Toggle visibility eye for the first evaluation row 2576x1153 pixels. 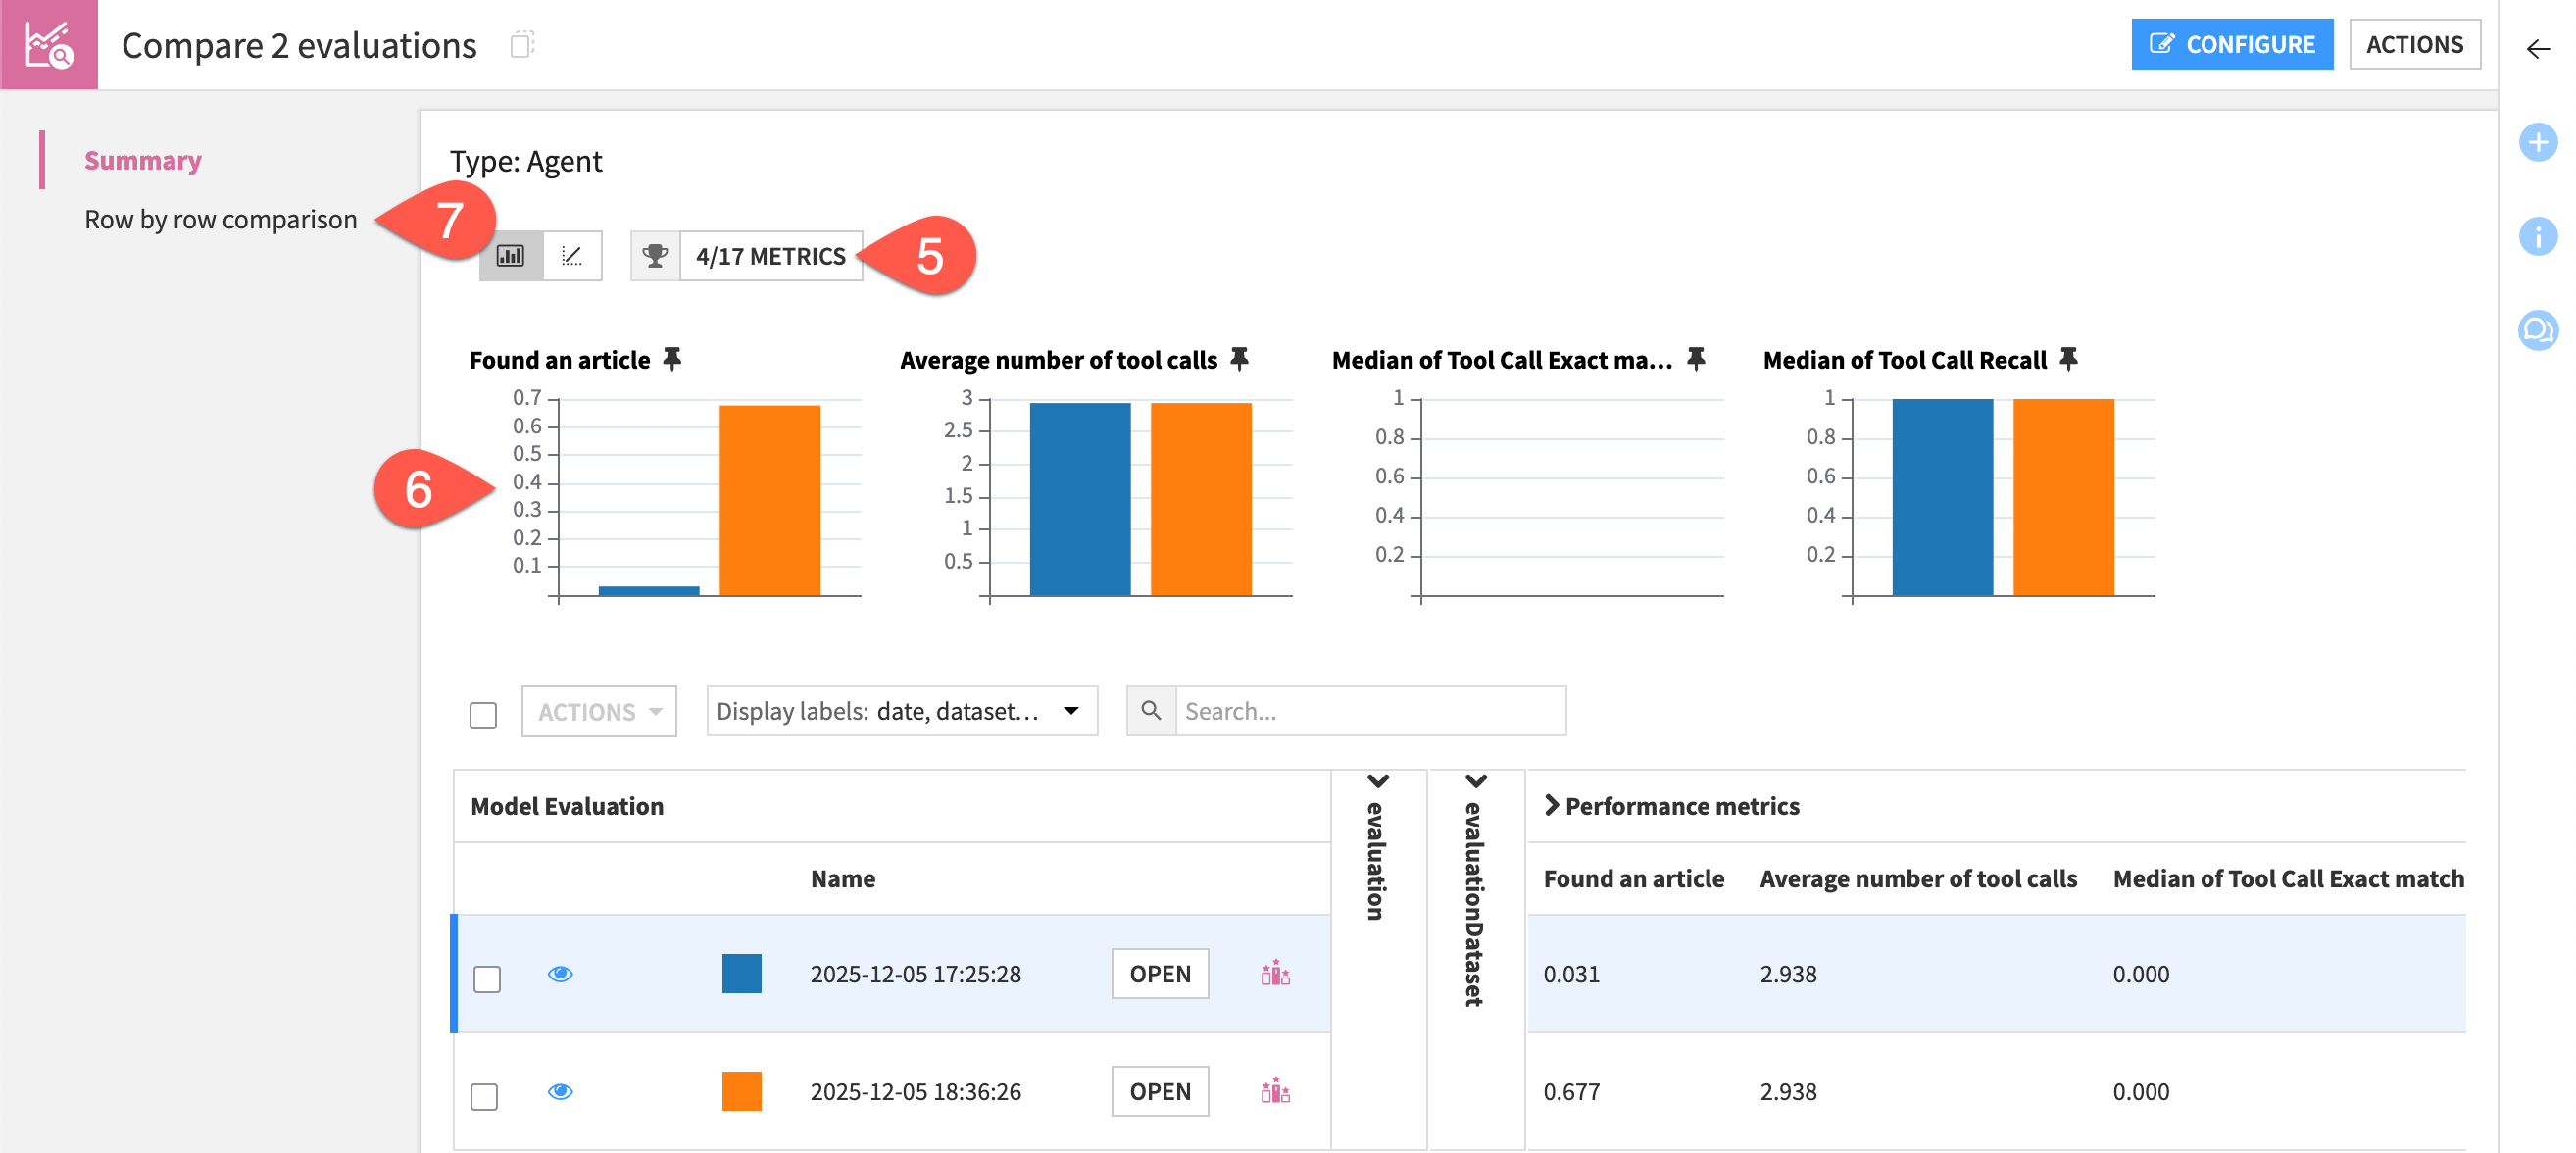pyautogui.click(x=562, y=973)
